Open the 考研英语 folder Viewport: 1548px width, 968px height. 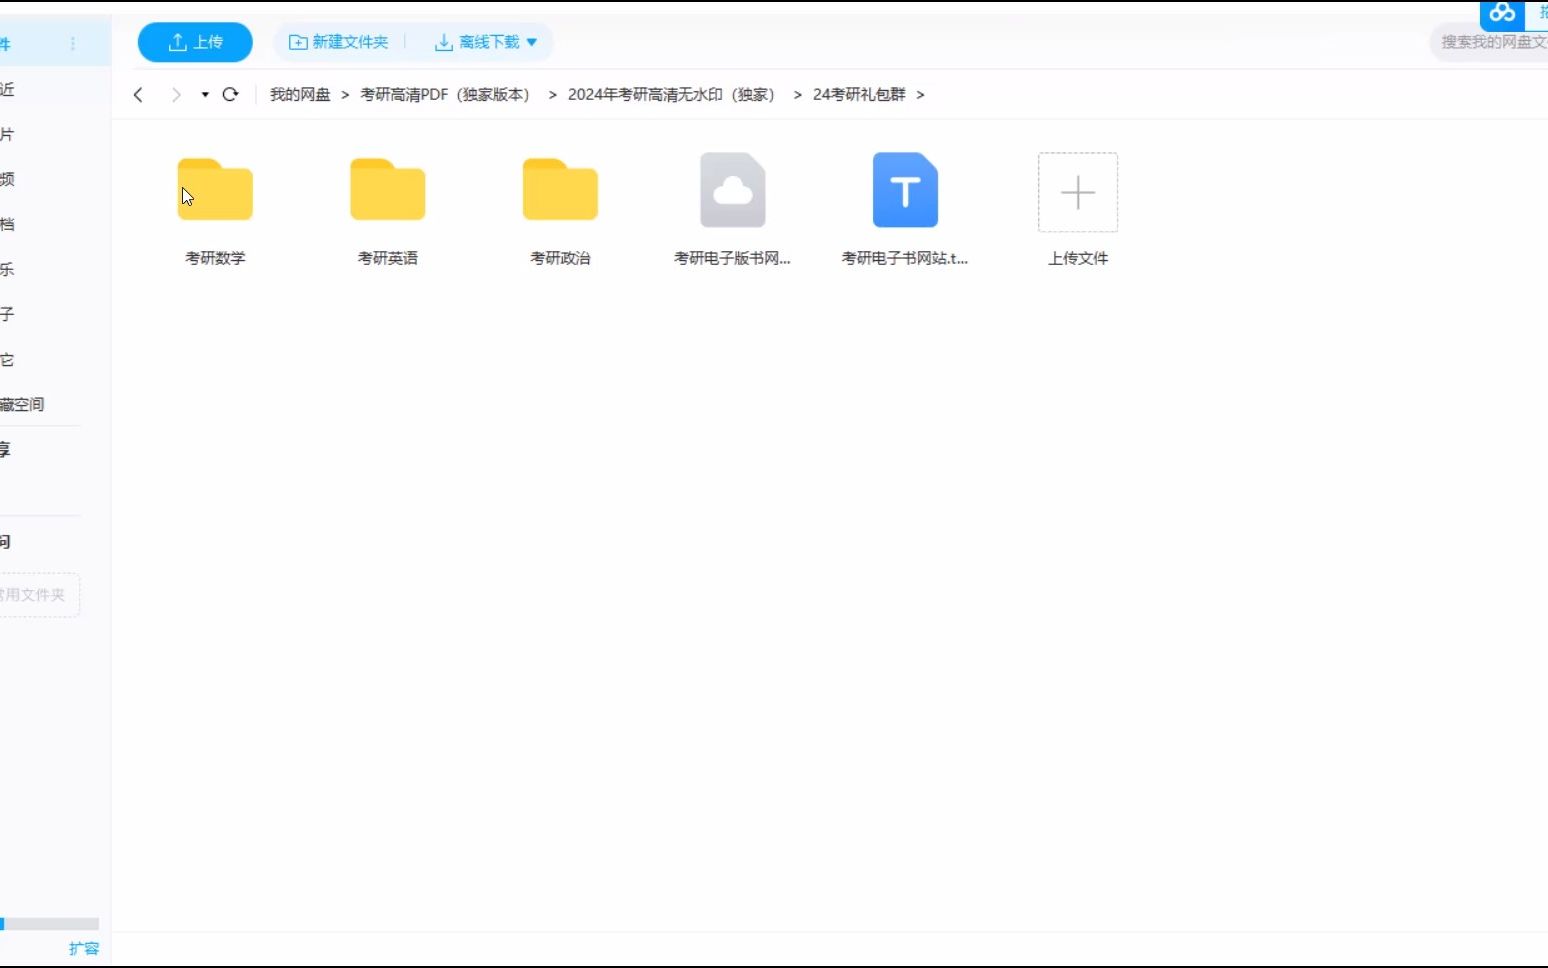tap(388, 189)
